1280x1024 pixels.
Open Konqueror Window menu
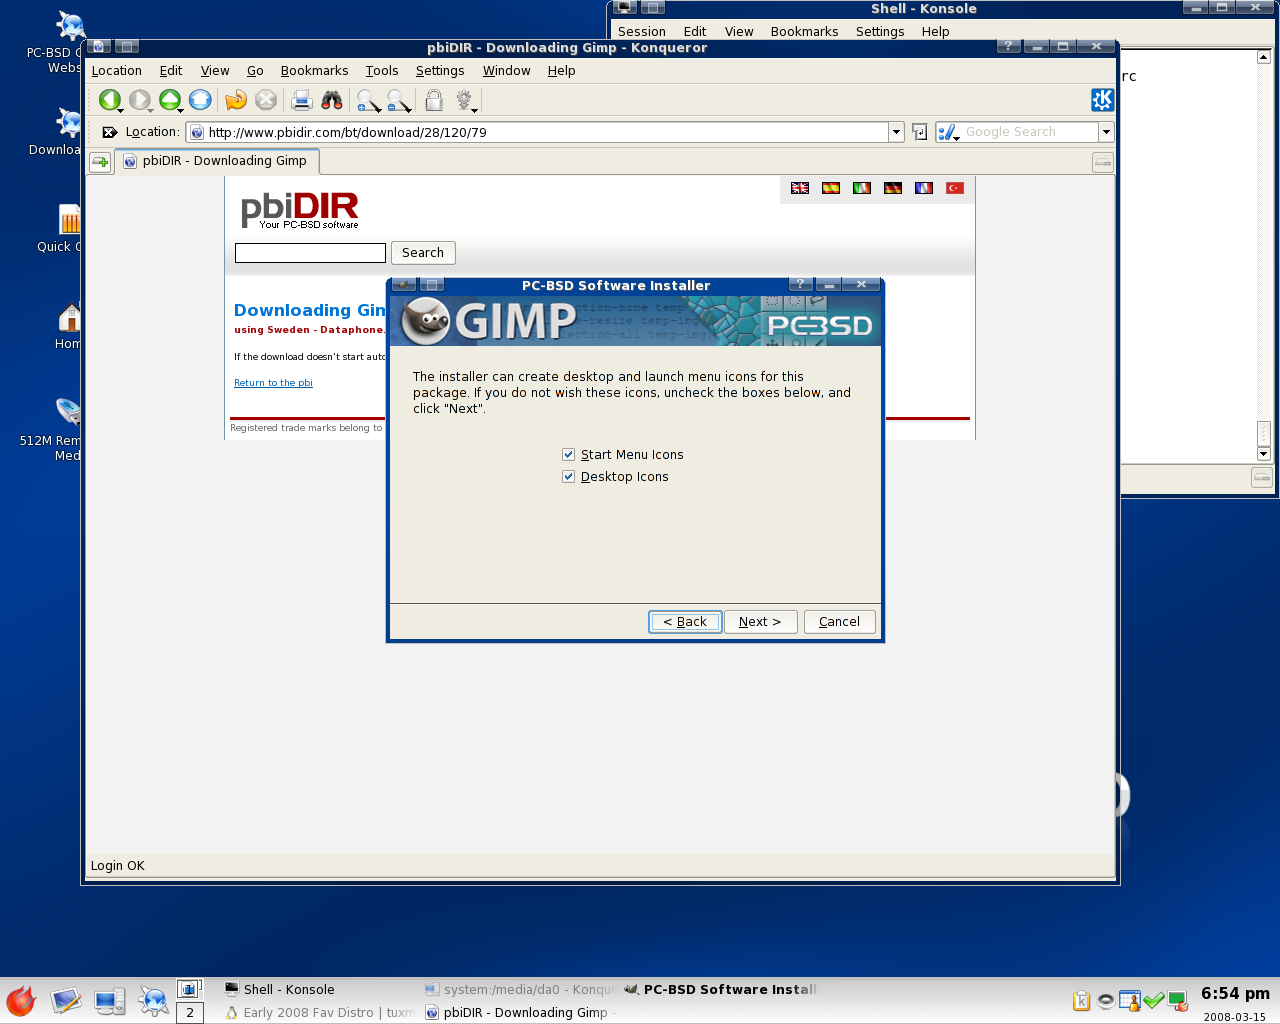pos(507,71)
